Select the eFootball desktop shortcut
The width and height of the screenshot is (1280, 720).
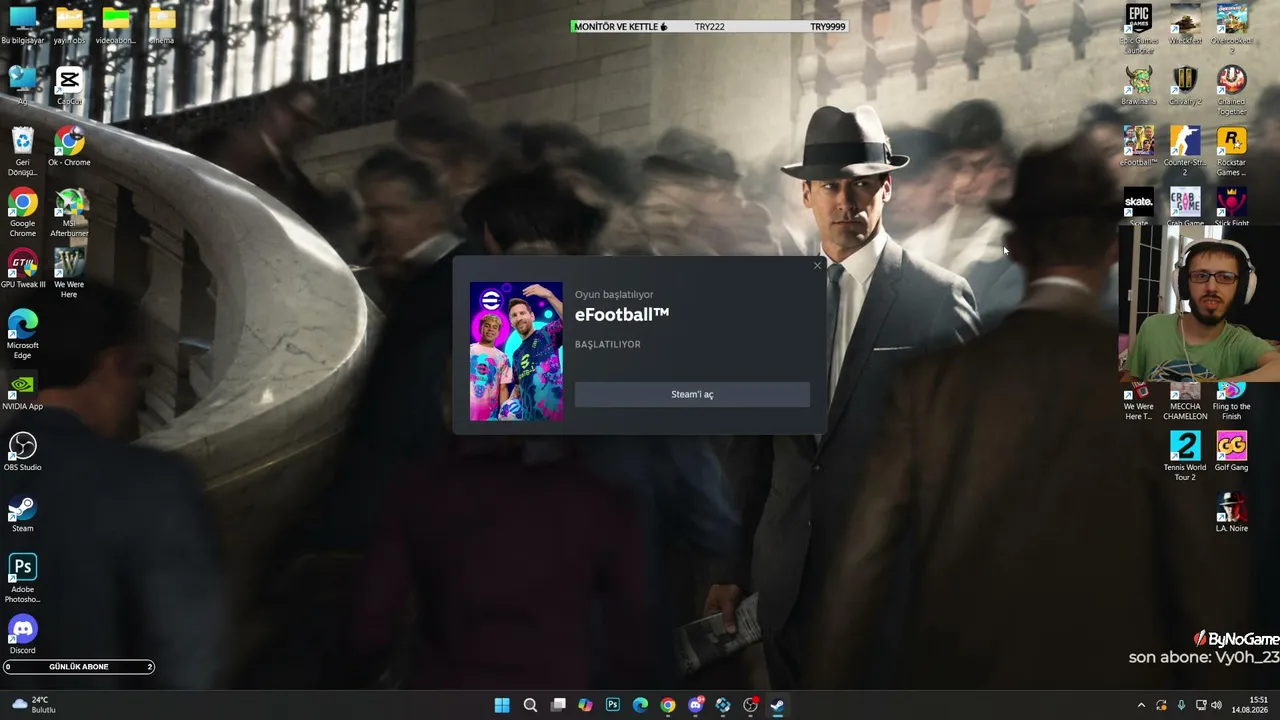pos(1138,146)
